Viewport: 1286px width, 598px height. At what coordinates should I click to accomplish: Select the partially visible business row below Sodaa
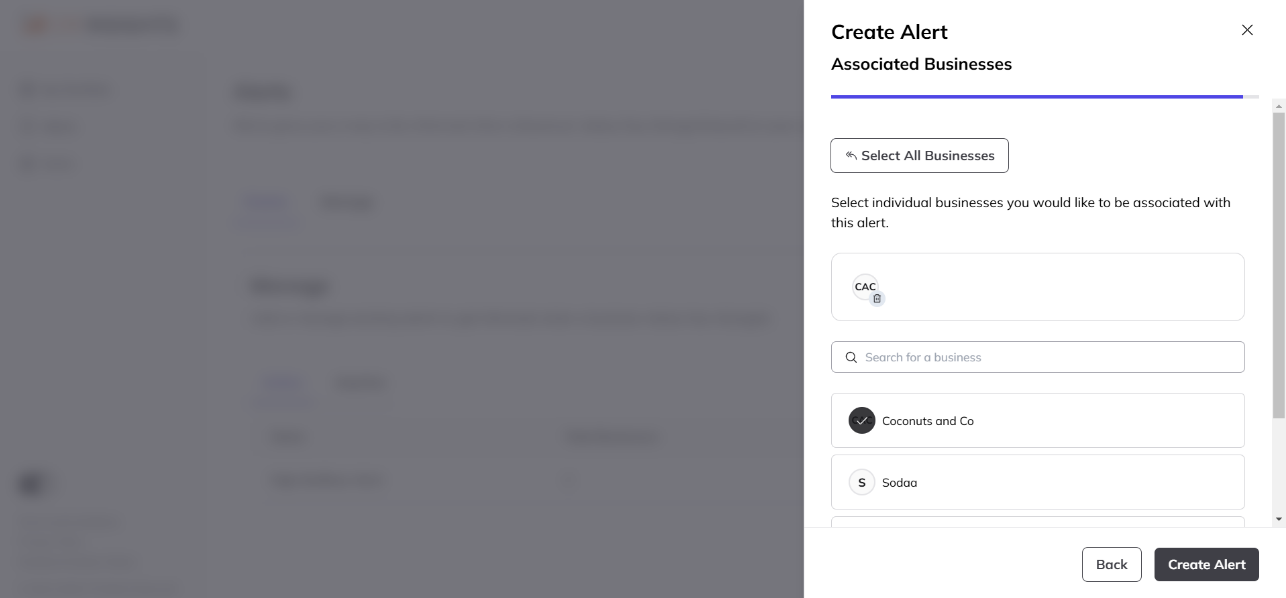(x=1038, y=521)
